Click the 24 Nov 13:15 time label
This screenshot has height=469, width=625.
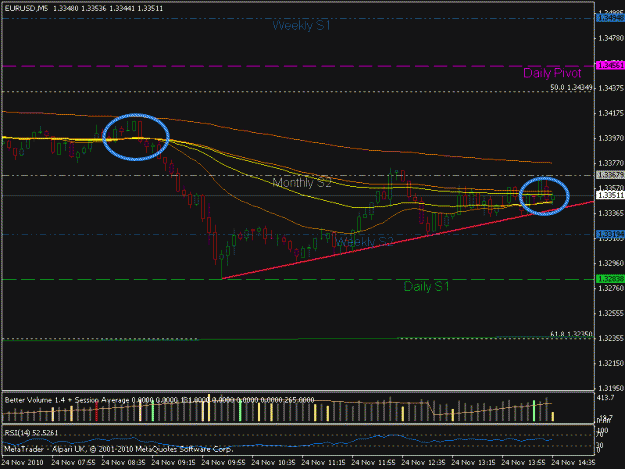(x=473, y=463)
